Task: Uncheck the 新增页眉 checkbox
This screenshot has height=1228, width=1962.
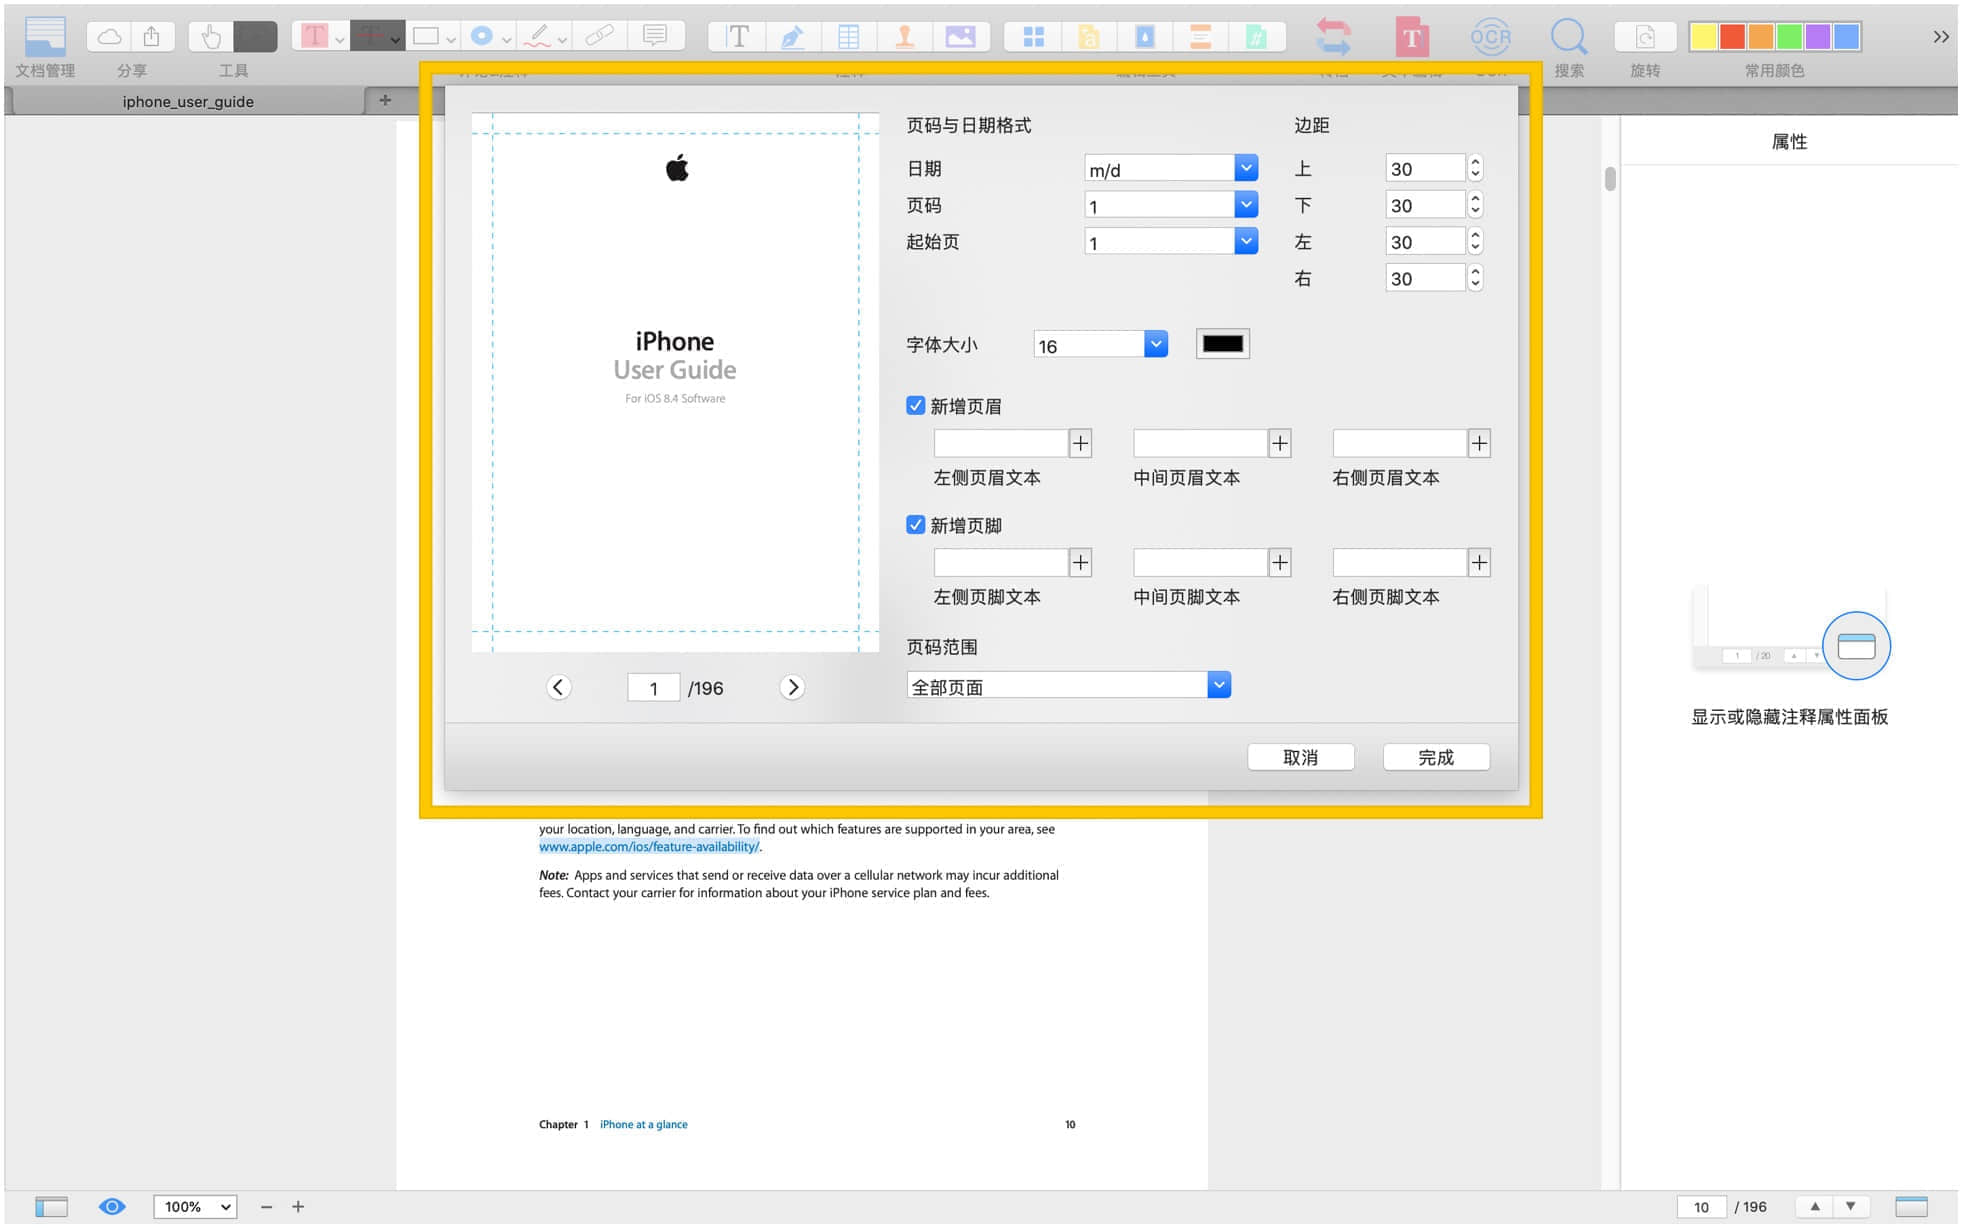Action: click(915, 405)
